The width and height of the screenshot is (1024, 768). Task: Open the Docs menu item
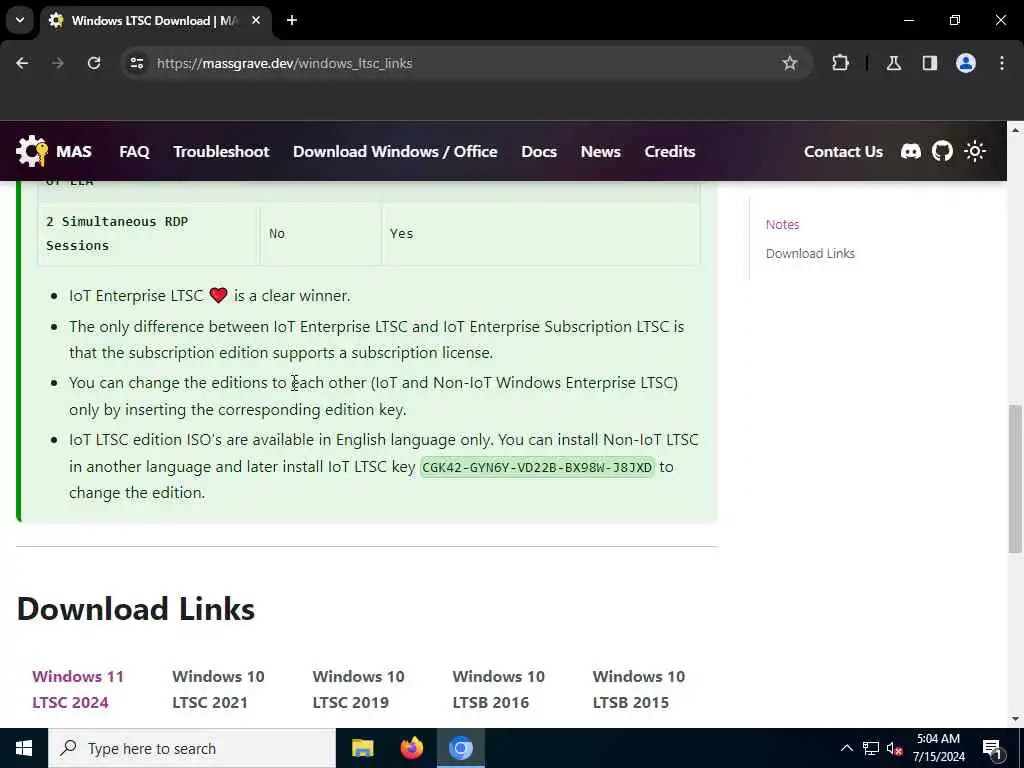[x=539, y=152]
